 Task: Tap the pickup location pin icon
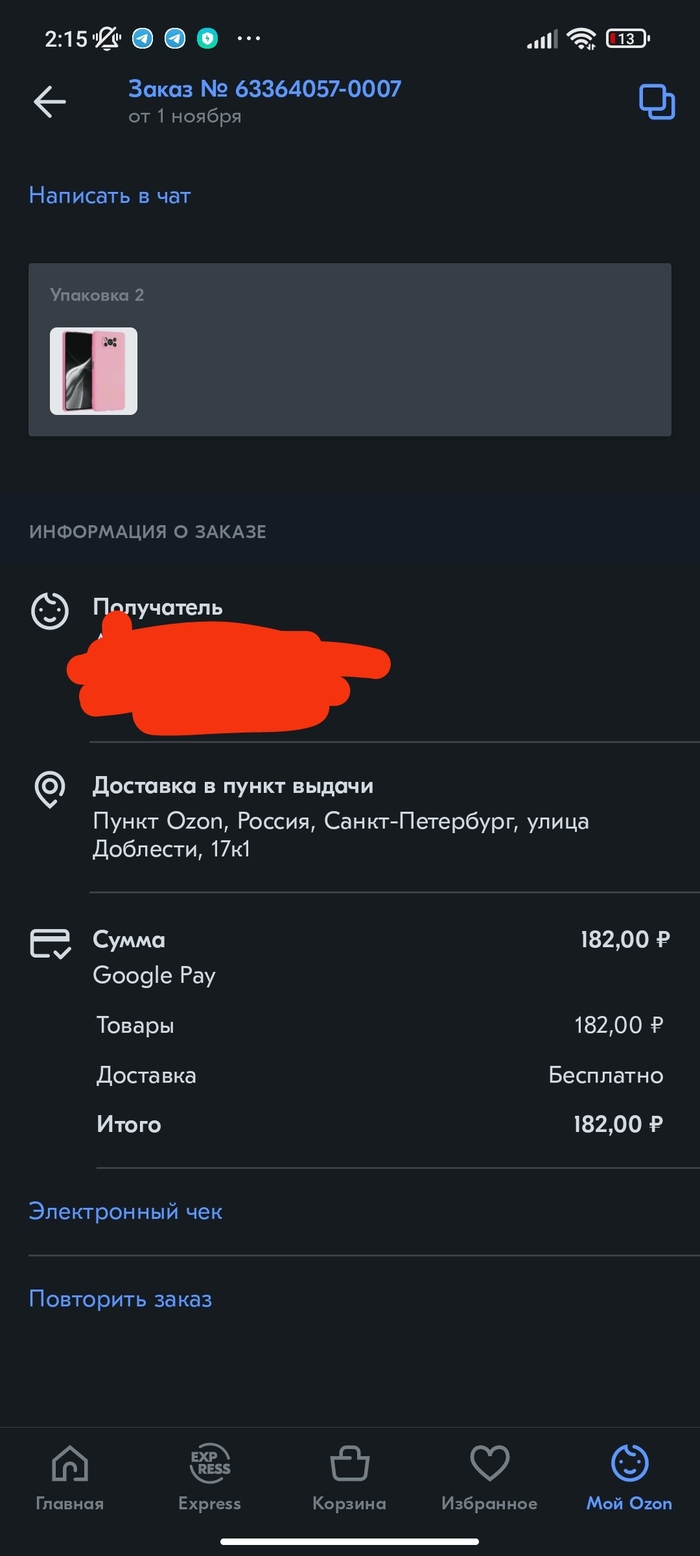pyautogui.click(x=49, y=789)
